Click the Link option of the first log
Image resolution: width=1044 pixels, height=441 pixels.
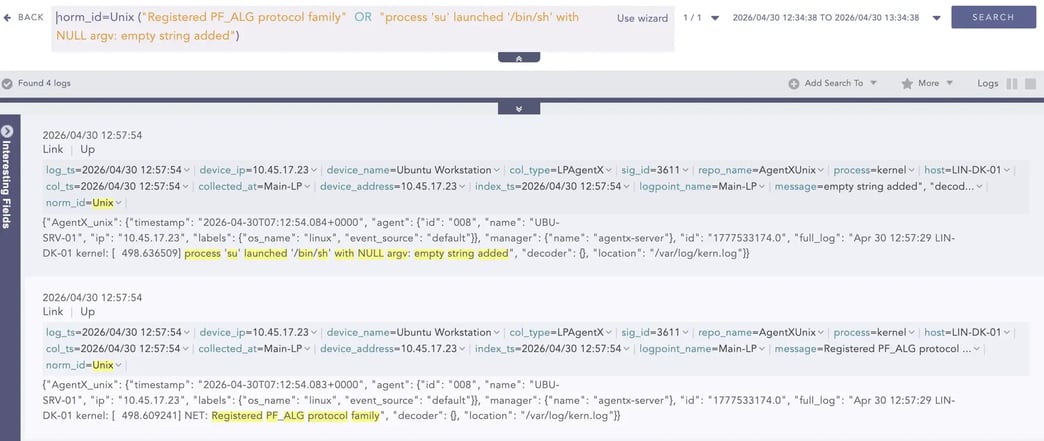click(x=52, y=149)
